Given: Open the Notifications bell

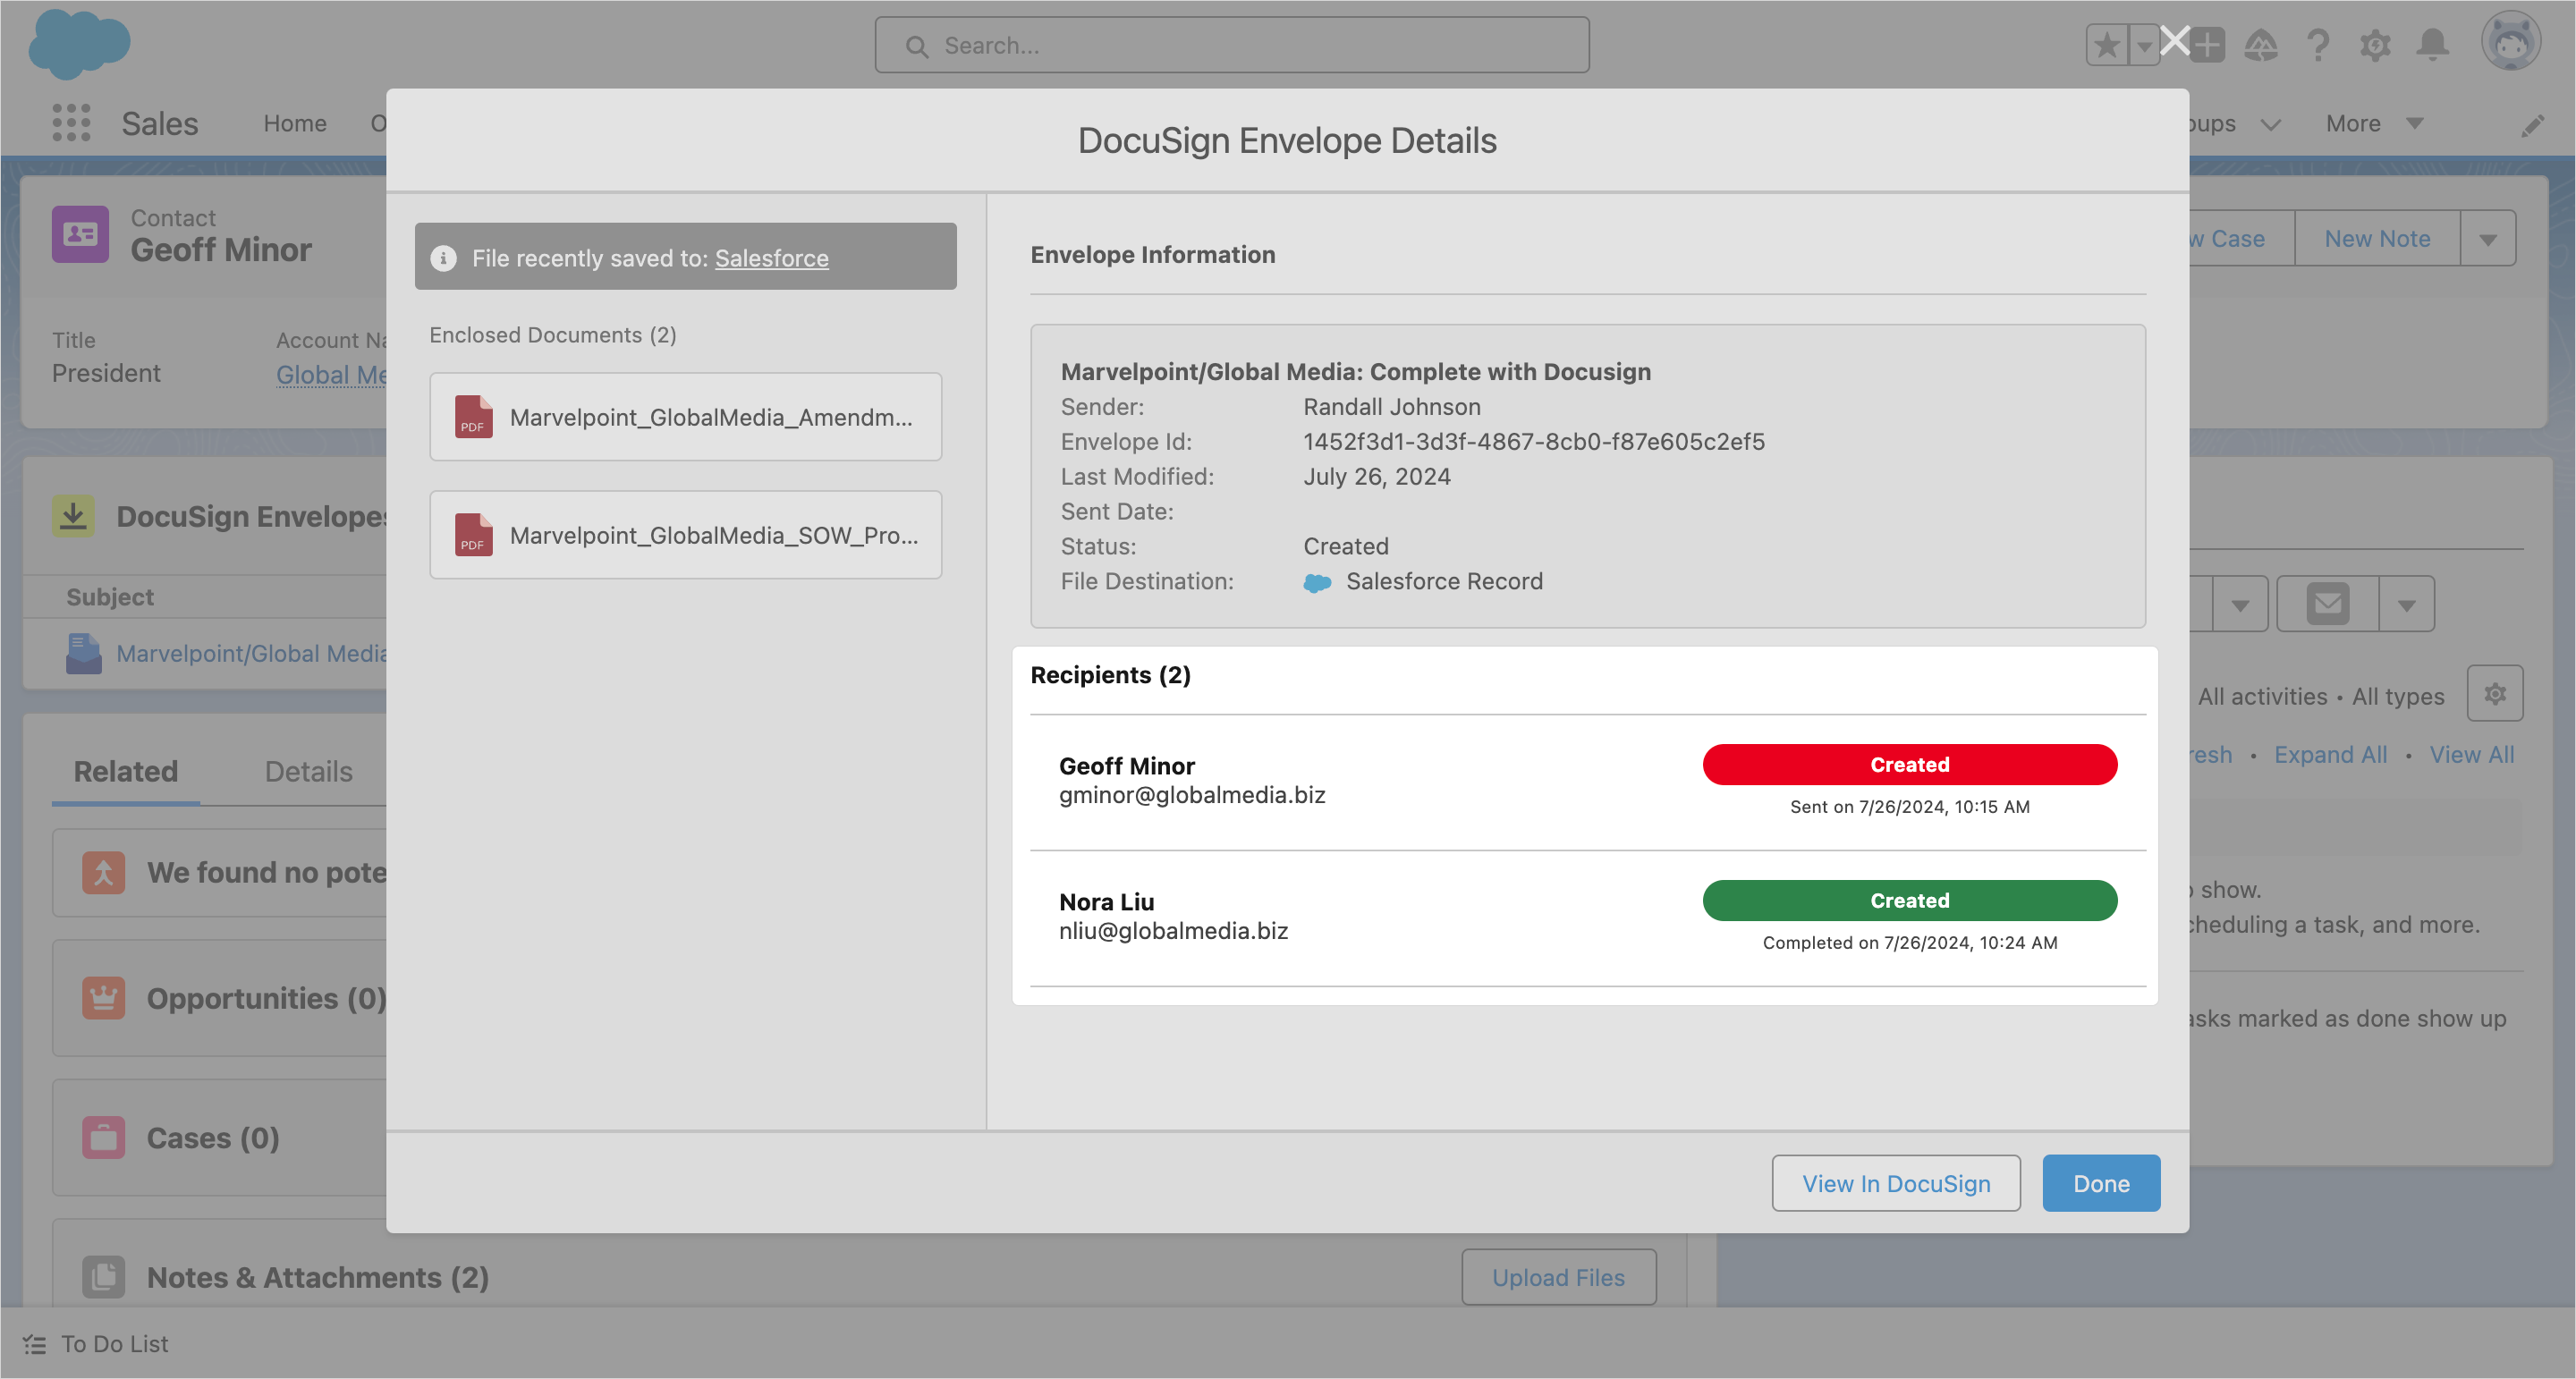Looking at the screenshot, I should coord(2433,45).
